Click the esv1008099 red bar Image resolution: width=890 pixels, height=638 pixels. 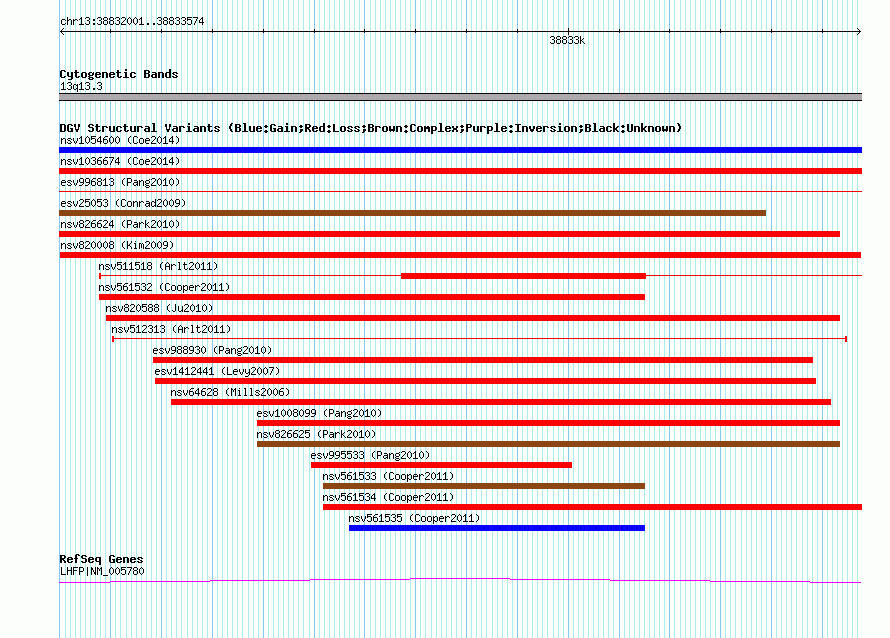(548, 423)
